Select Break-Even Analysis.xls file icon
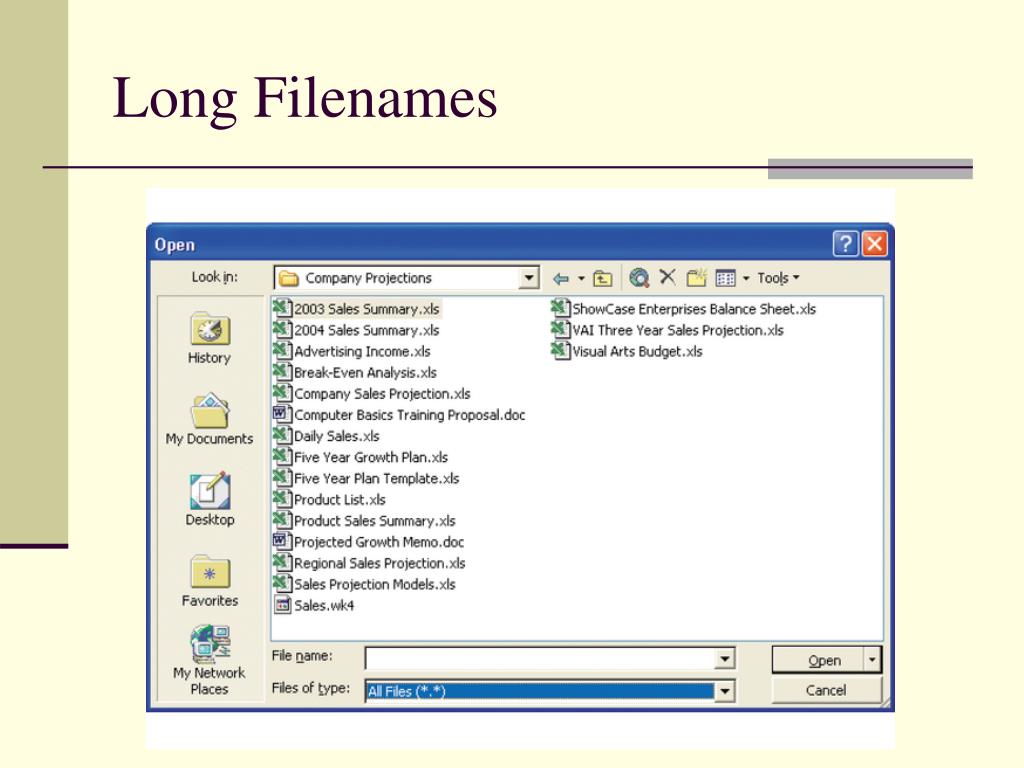1024x768 pixels. click(x=281, y=372)
